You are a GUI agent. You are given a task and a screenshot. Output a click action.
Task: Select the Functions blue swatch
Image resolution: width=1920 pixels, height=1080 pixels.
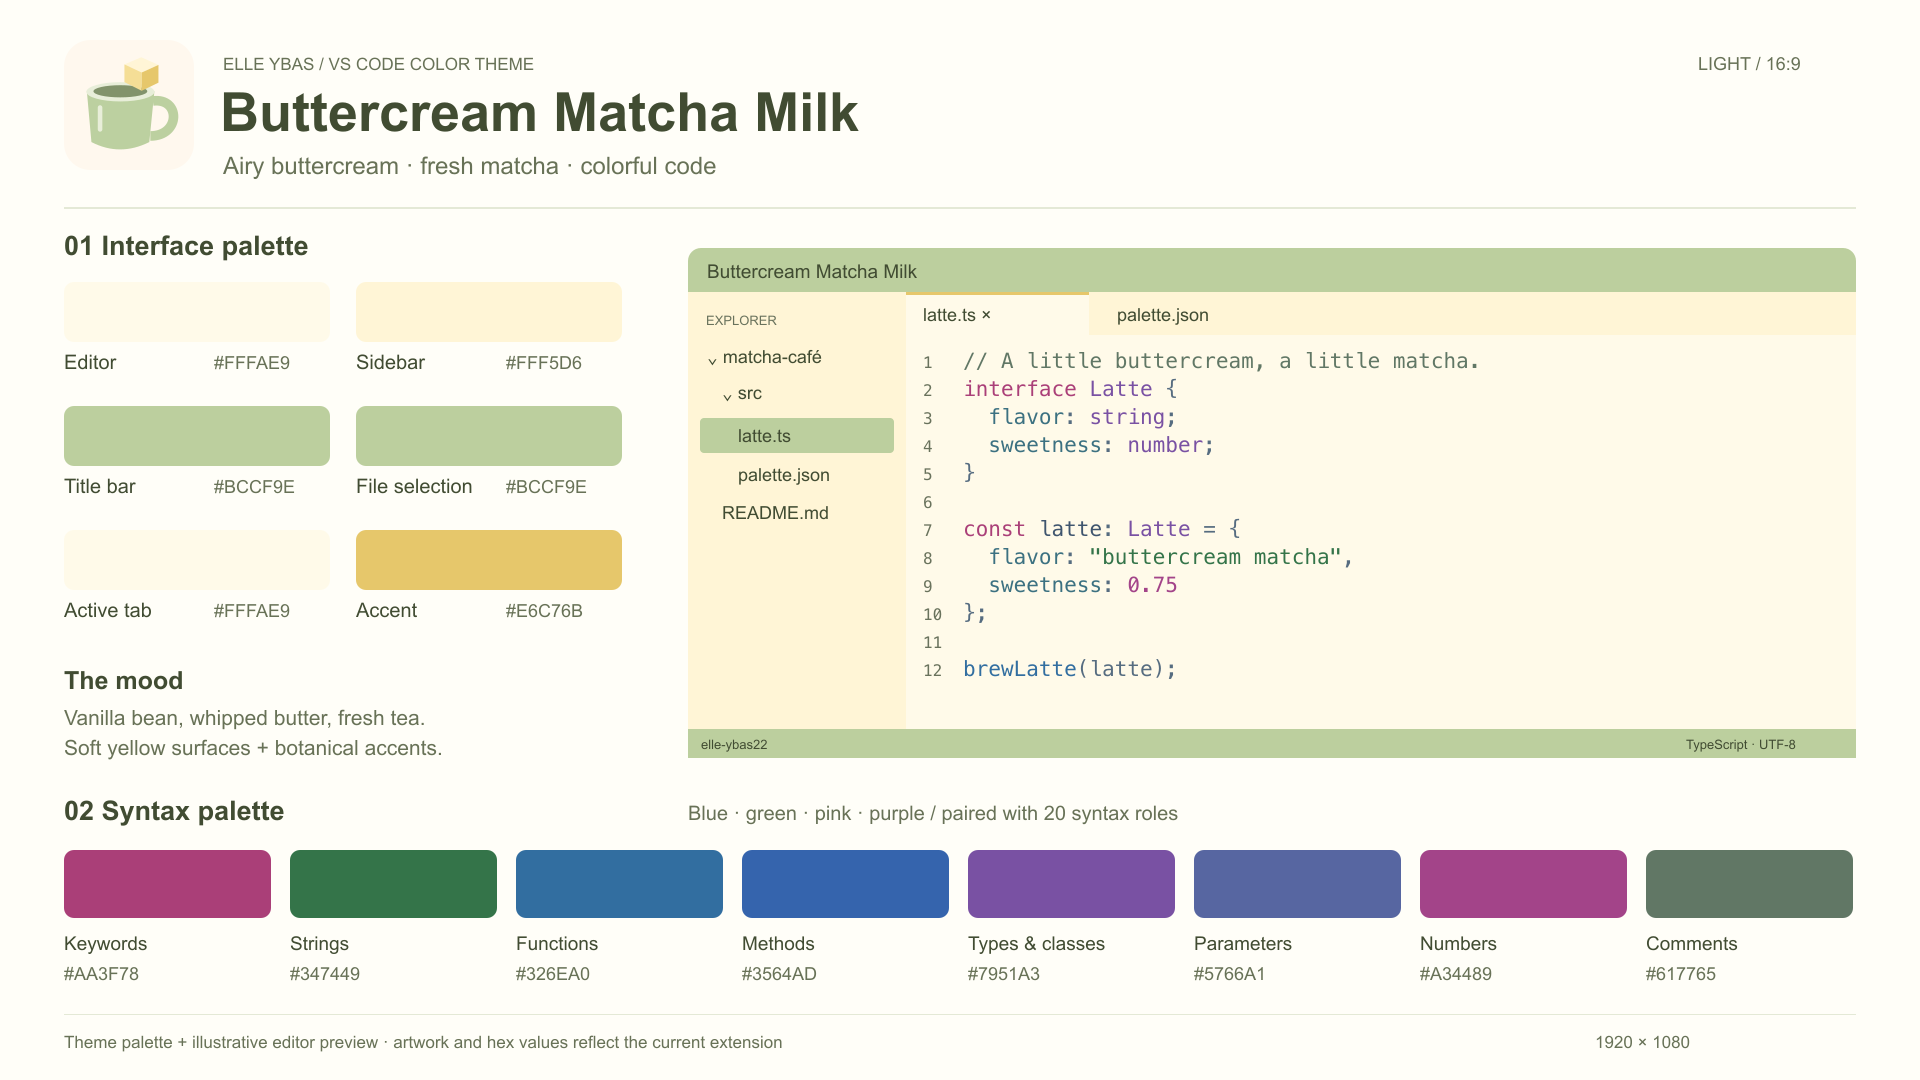pos(619,884)
